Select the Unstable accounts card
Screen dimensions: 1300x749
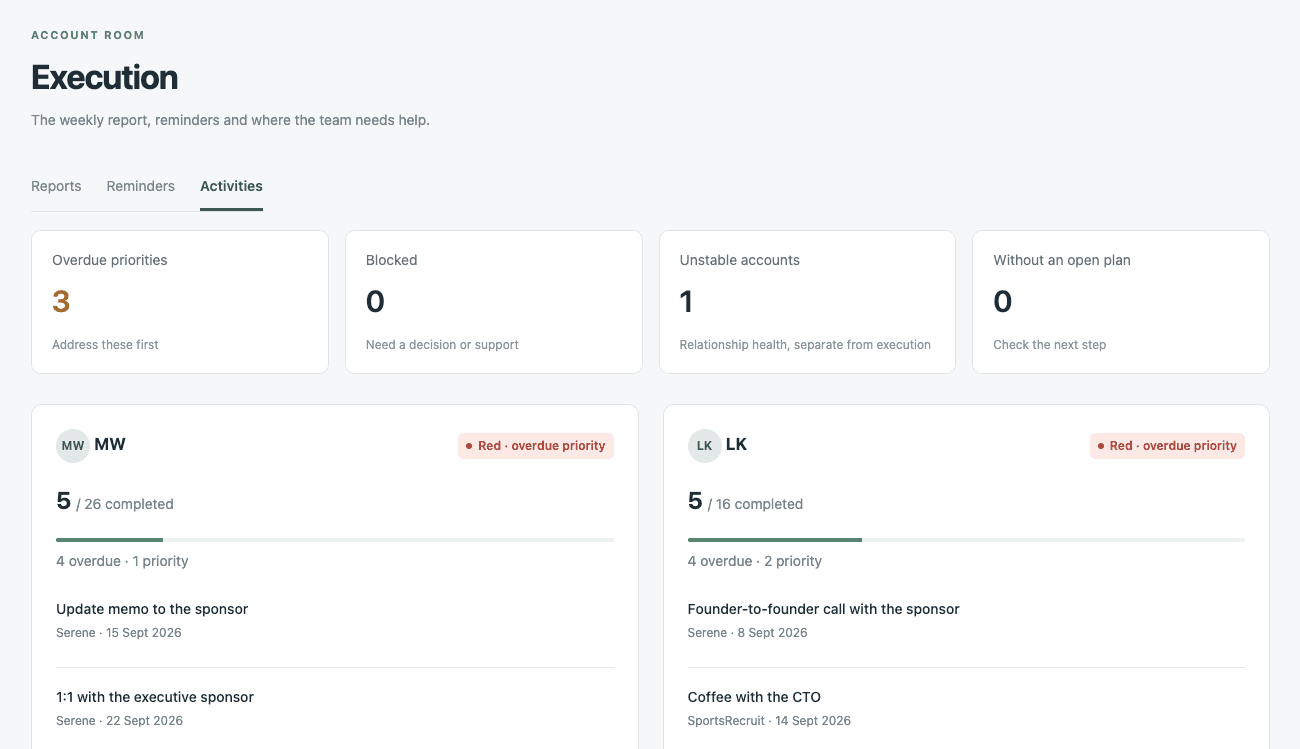807,302
